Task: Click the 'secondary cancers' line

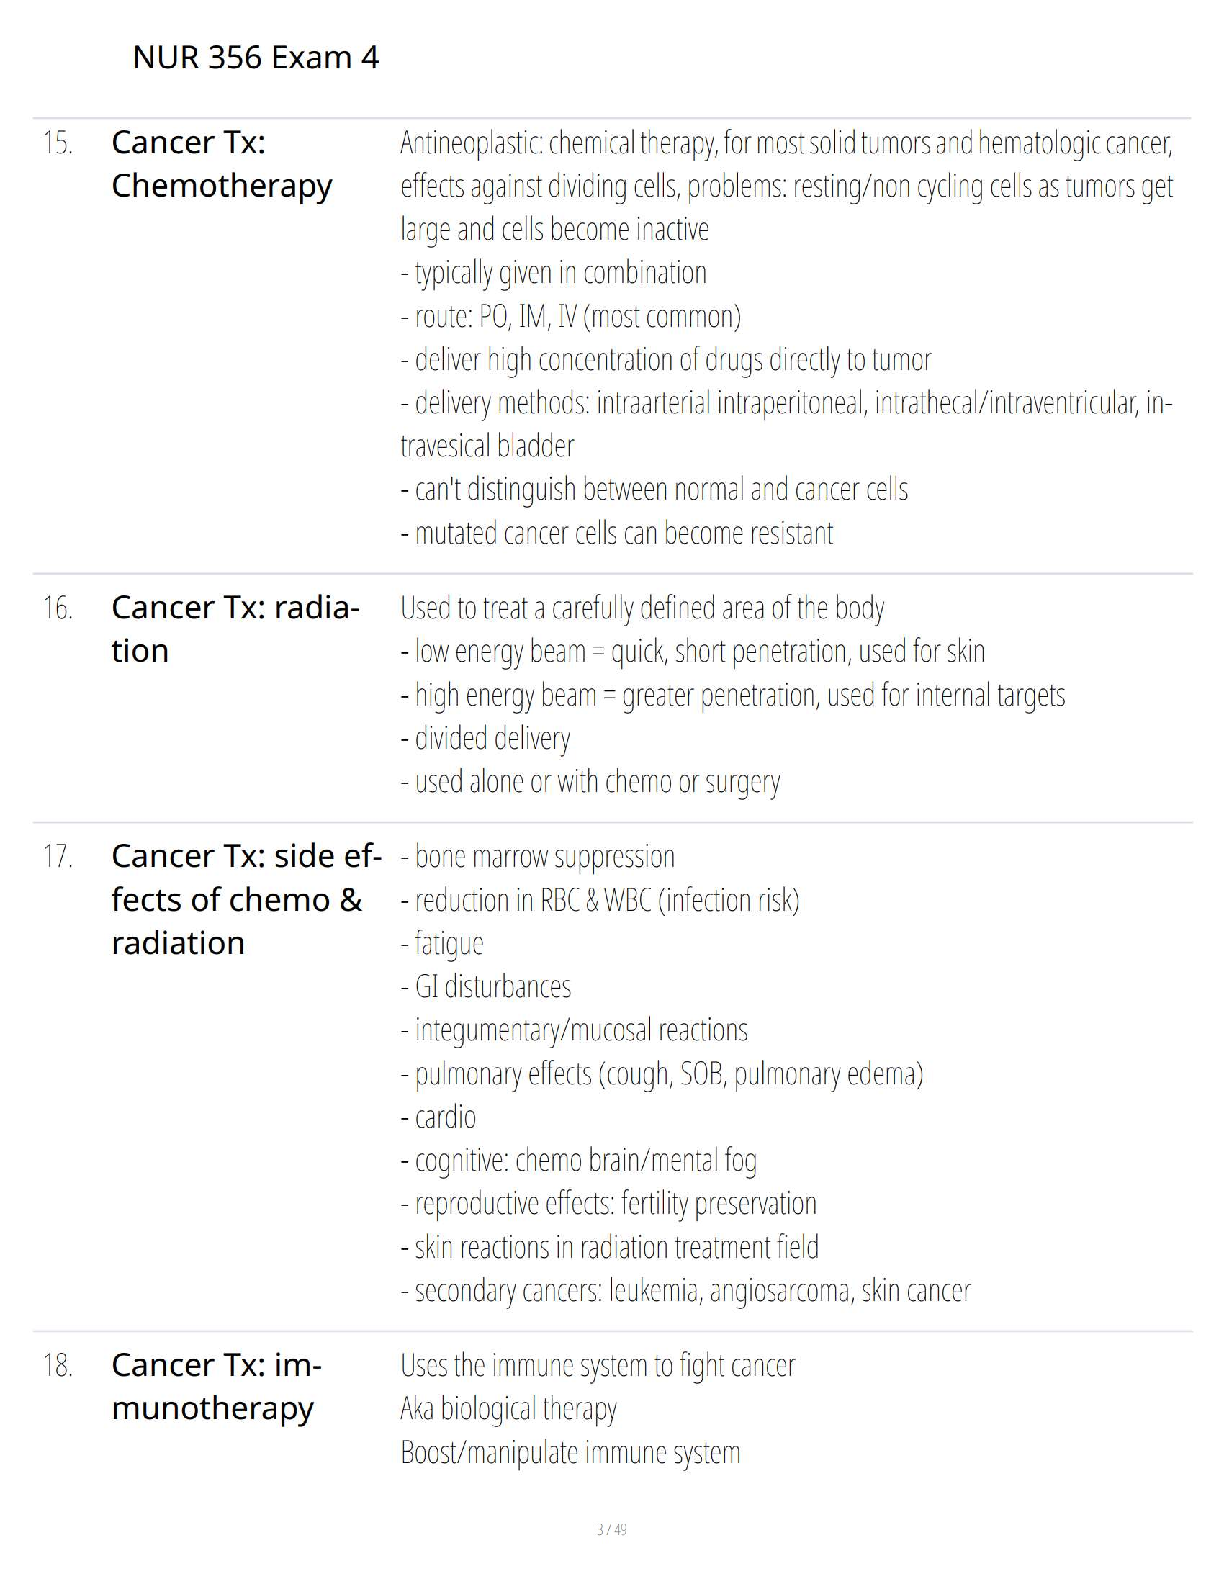Action: pos(686,1291)
